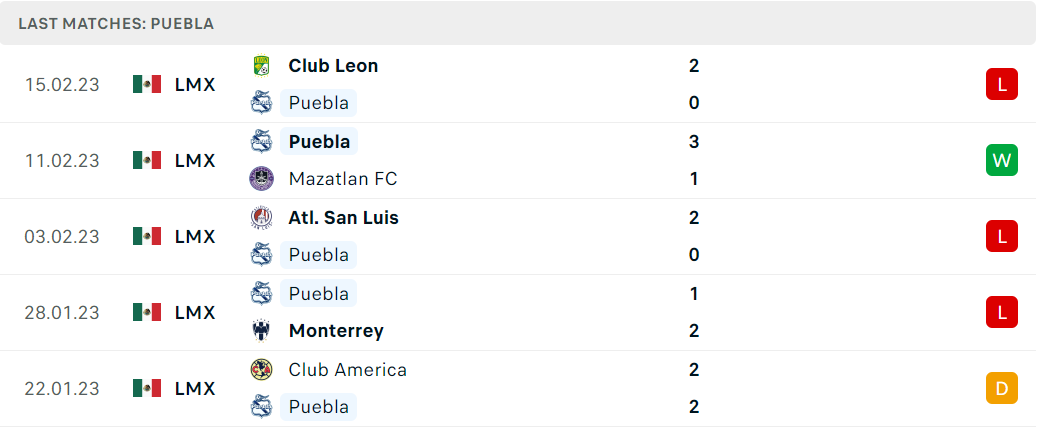Click the orange D result badge
The width and height of the screenshot is (1052, 435).
[1002, 389]
